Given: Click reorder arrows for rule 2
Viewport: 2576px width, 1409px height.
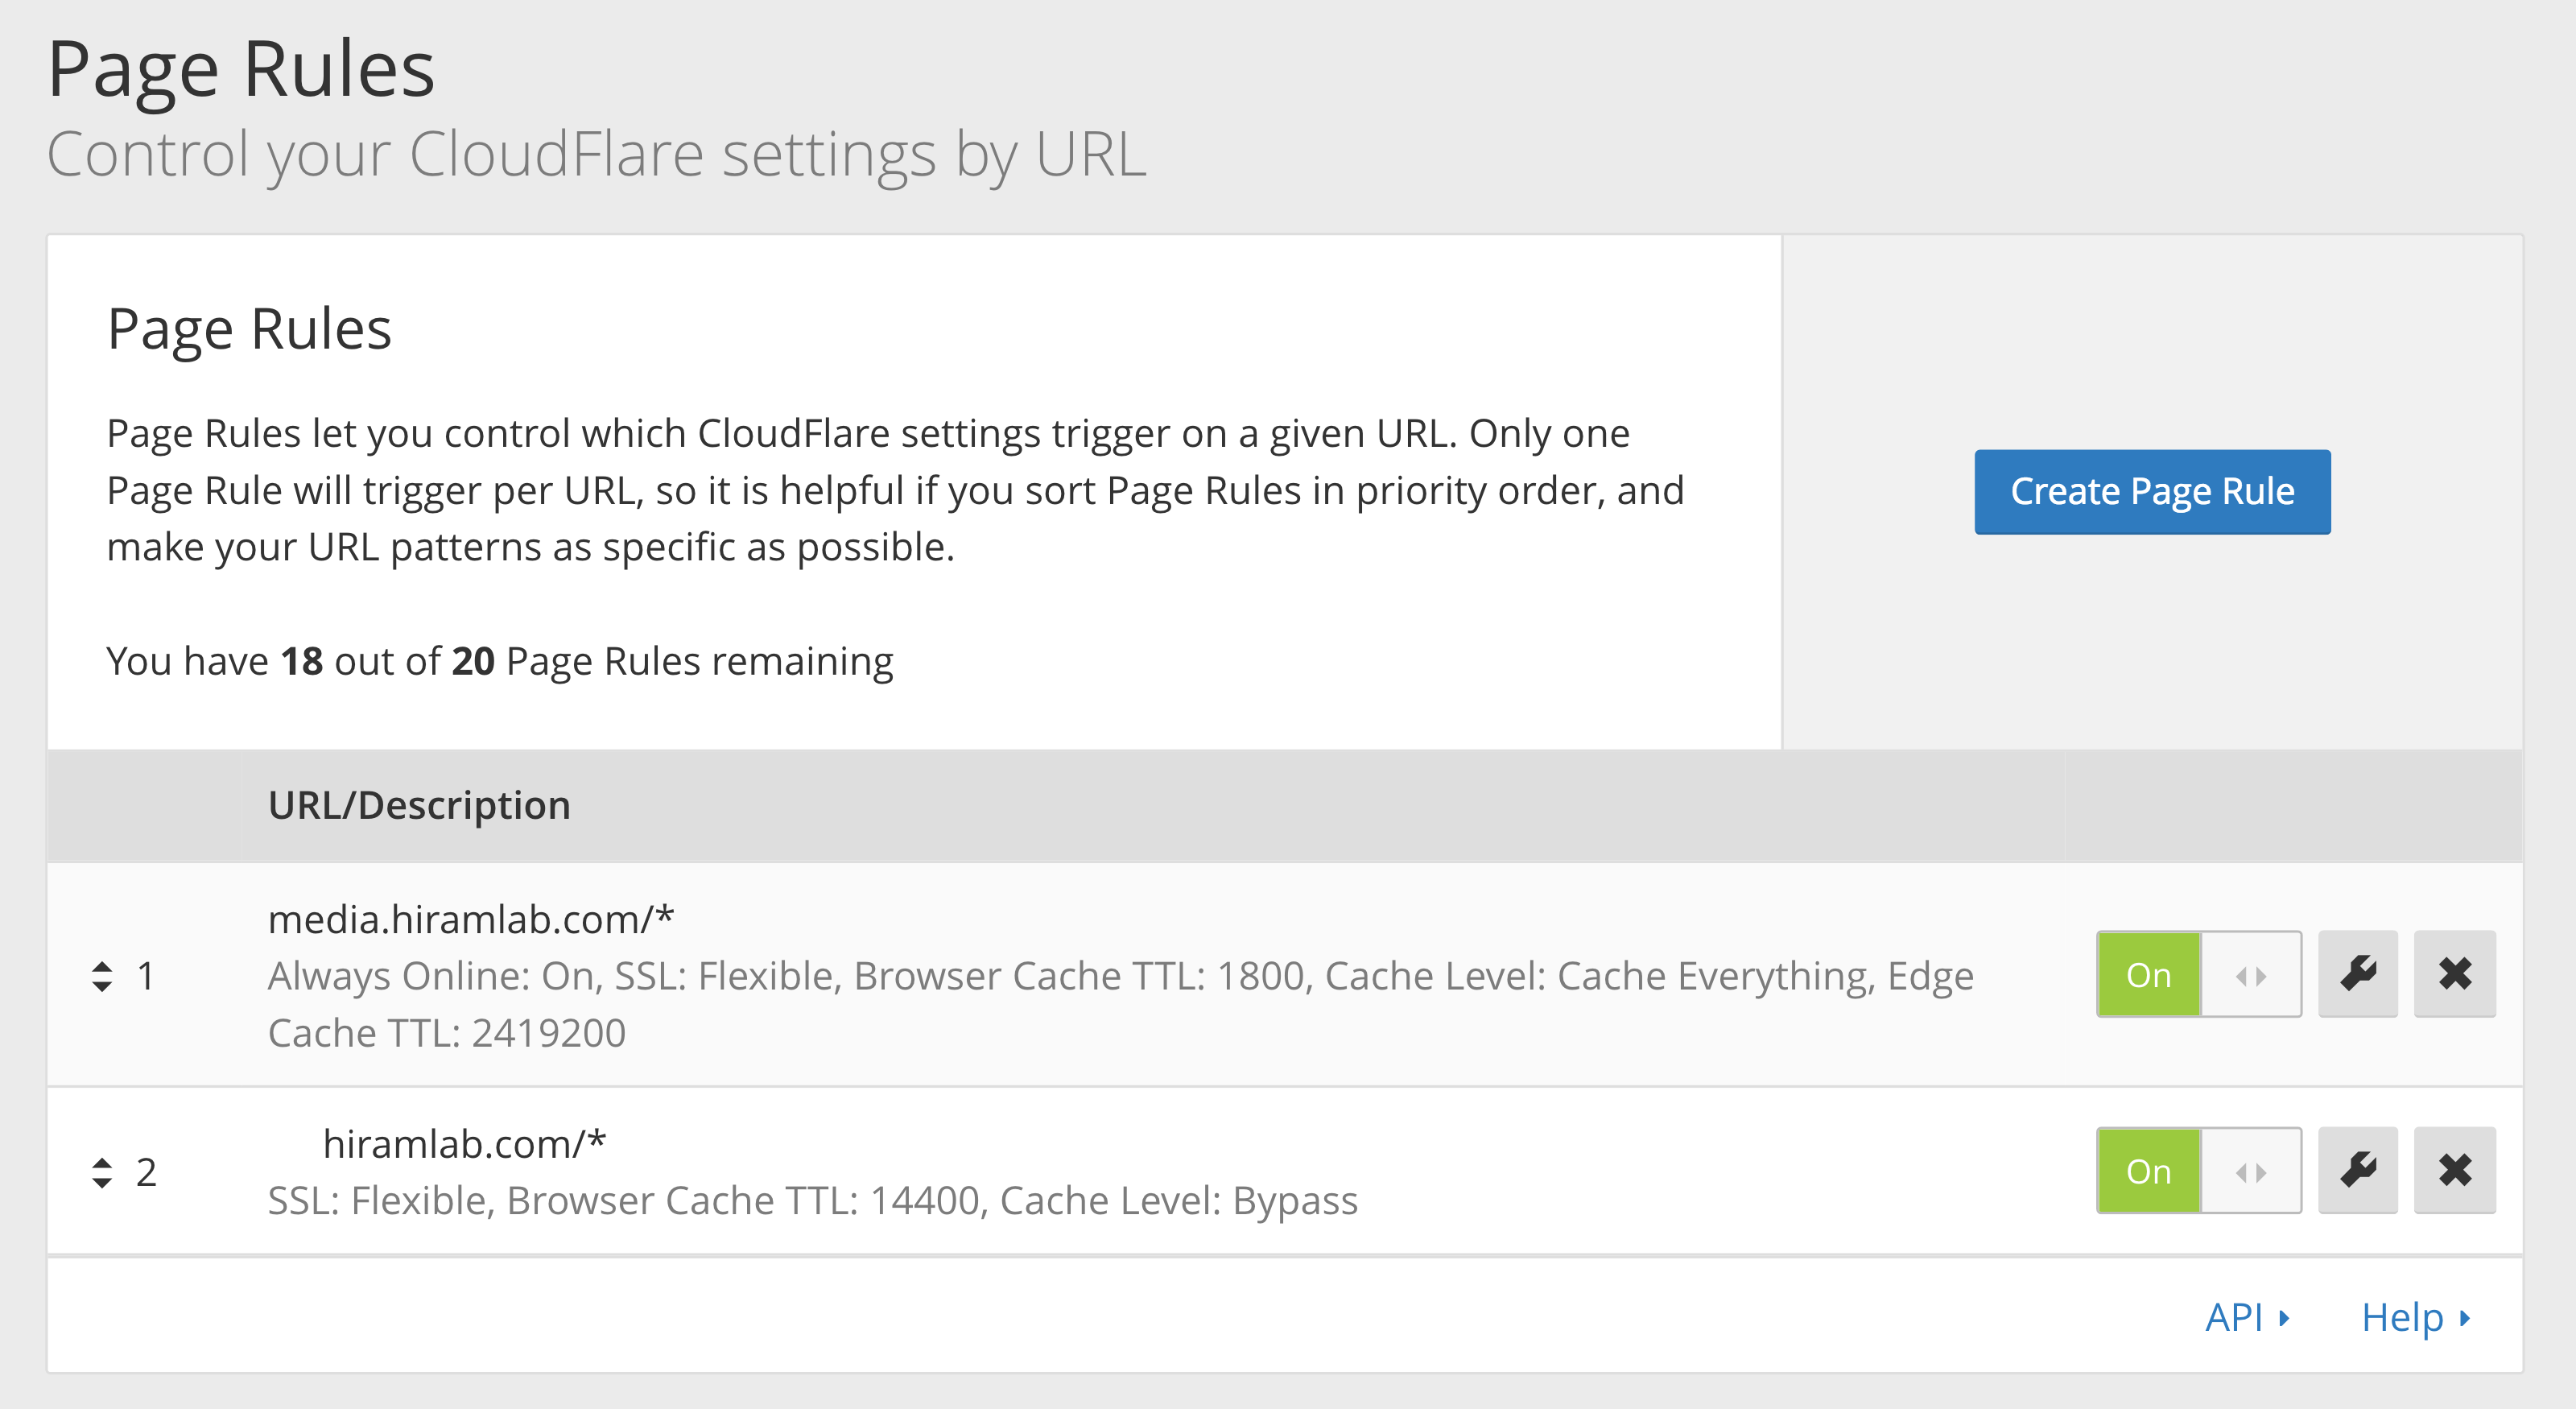Looking at the screenshot, I should (102, 1172).
